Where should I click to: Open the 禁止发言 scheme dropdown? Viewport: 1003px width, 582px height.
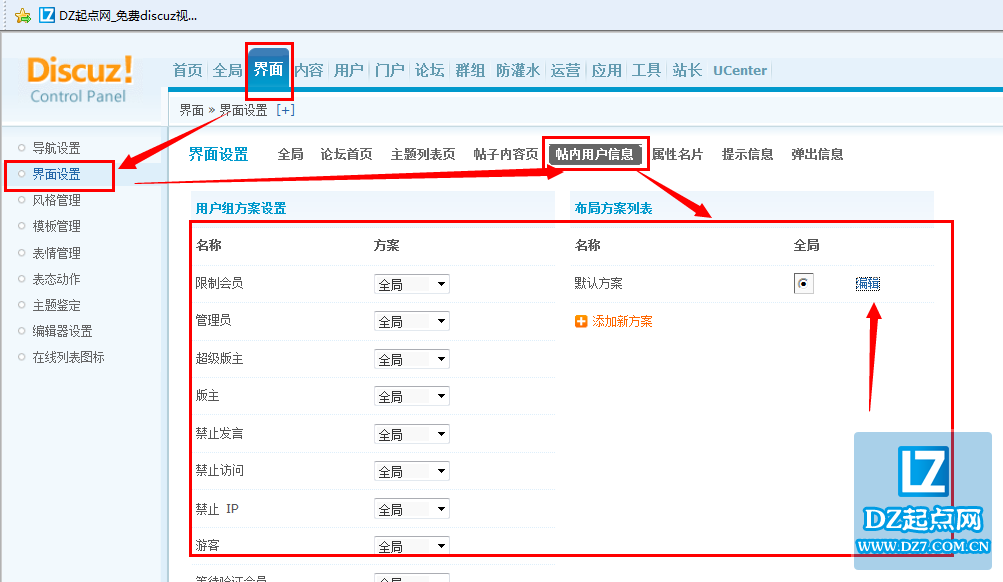[411, 435]
